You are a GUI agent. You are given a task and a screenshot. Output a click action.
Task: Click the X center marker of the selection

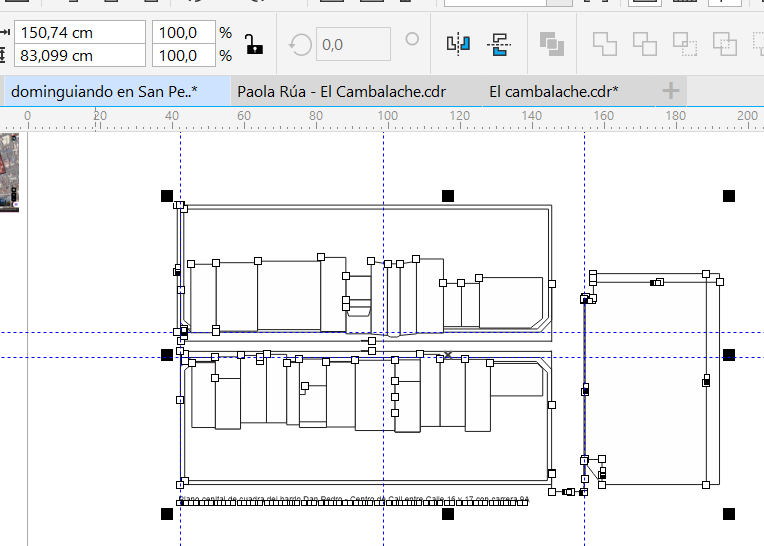[x=448, y=355]
